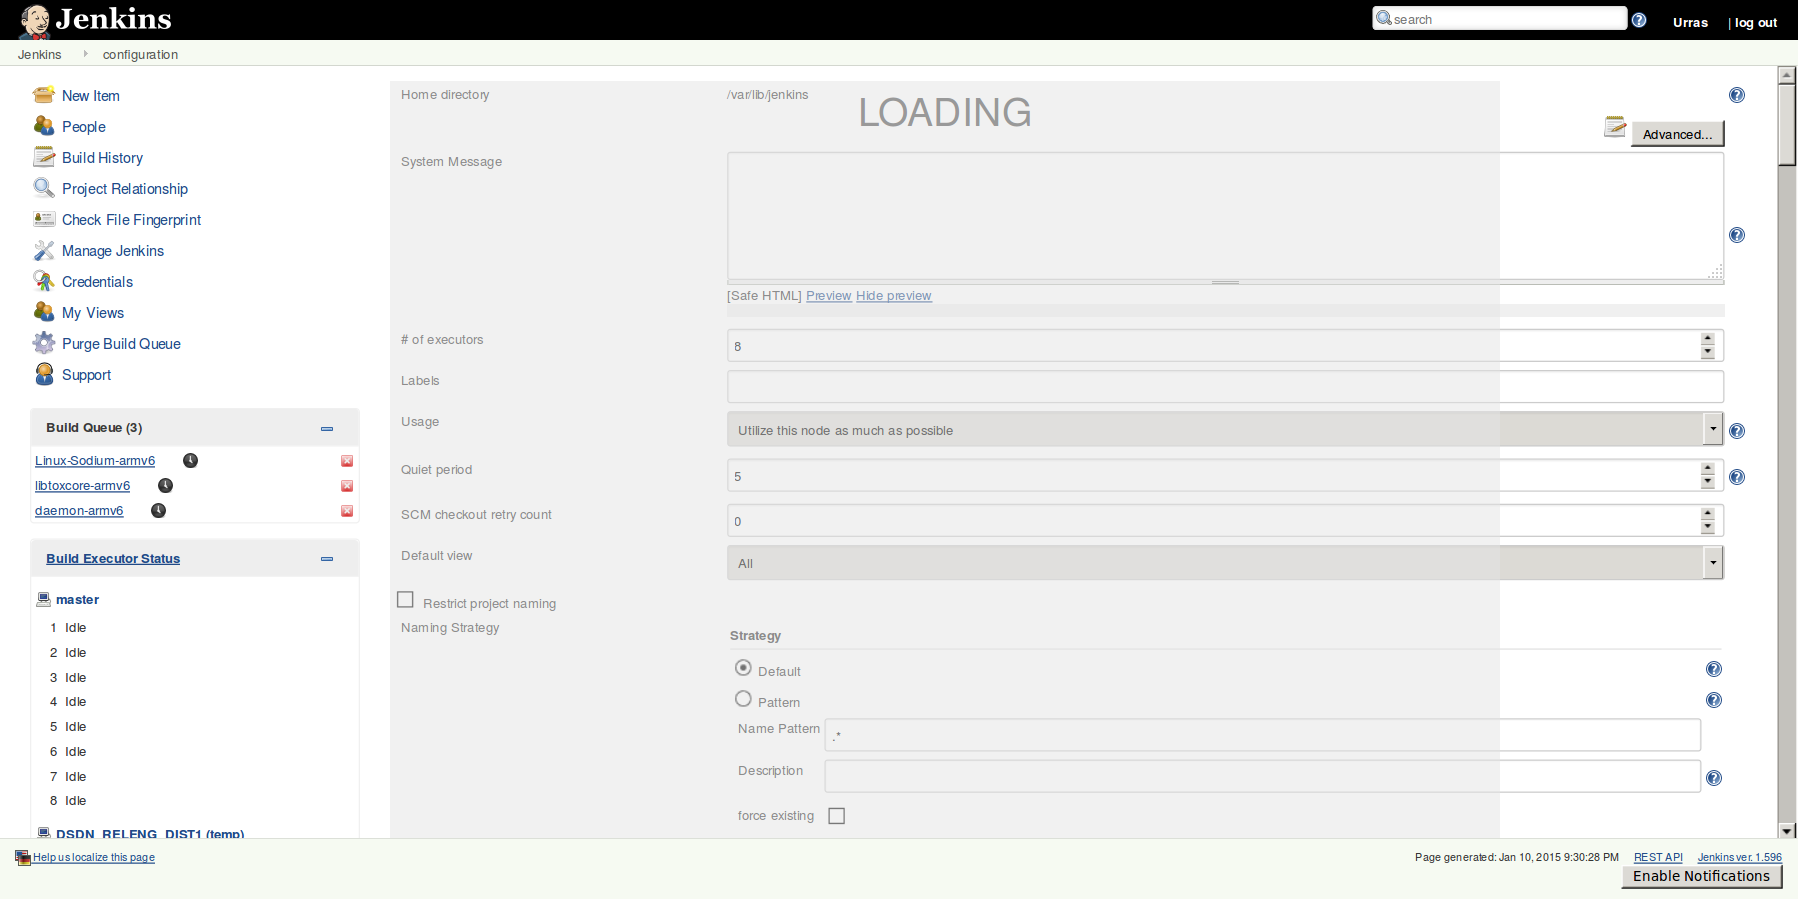1798x899 pixels.
Task: Click the search help icon in header
Action: coord(1639,20)
